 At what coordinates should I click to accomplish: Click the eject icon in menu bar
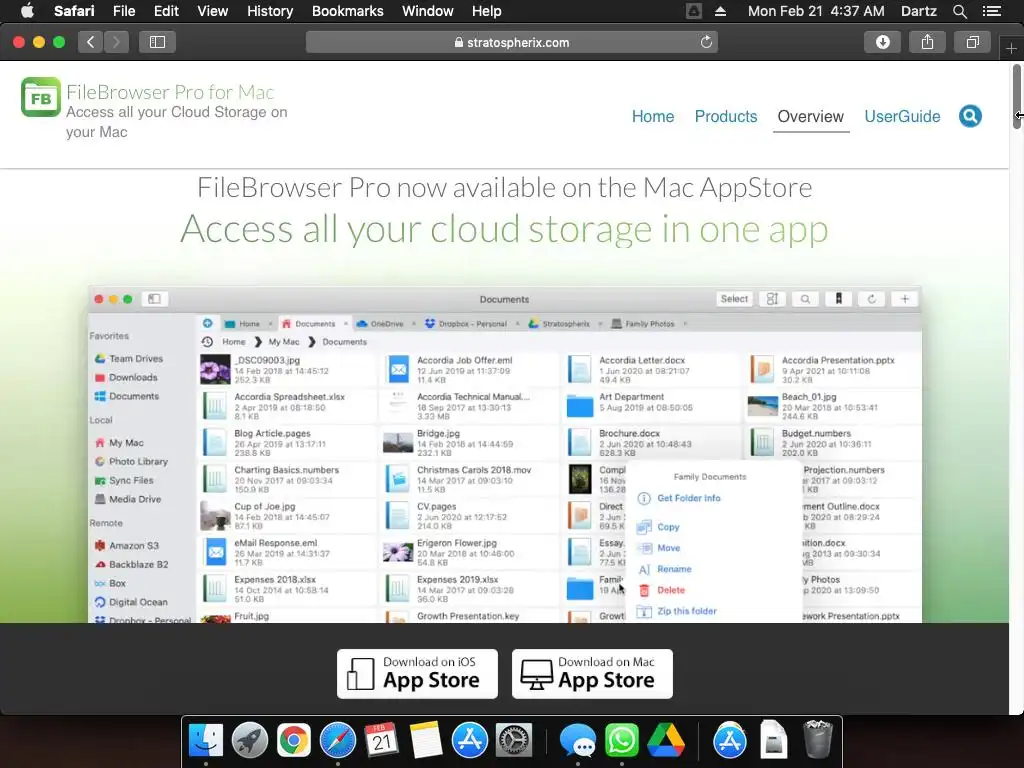[720, 11]
